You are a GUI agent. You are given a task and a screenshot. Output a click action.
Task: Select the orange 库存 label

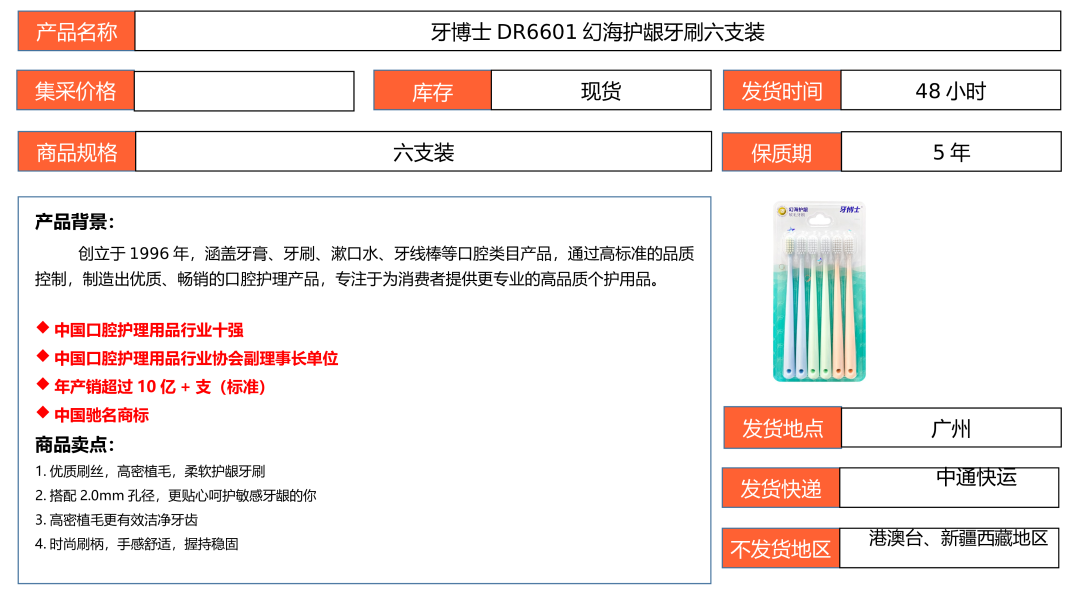[432, 91]
